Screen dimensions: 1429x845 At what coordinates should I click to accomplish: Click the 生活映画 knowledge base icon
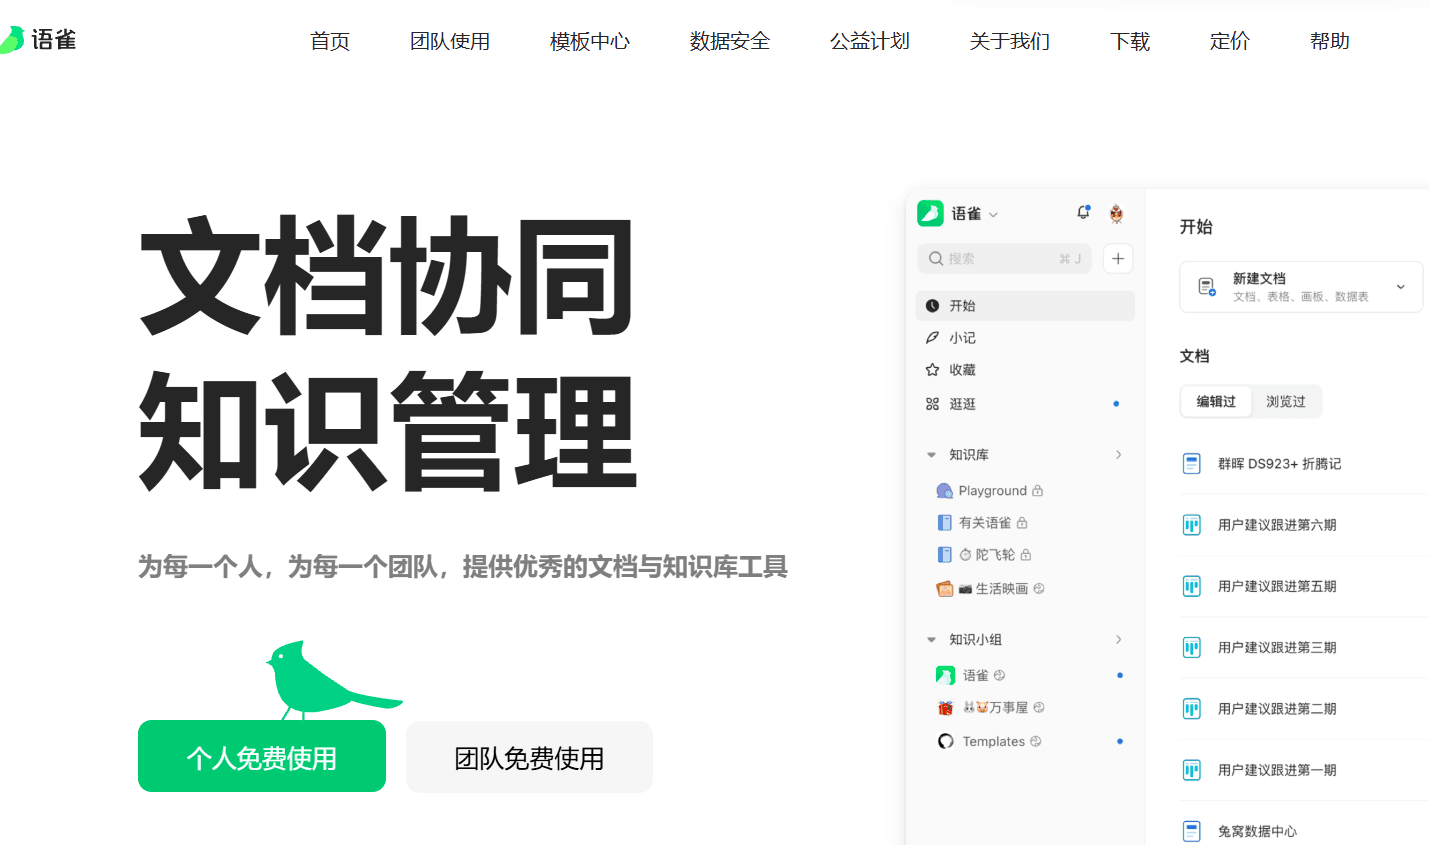click(x=944, y=589)
